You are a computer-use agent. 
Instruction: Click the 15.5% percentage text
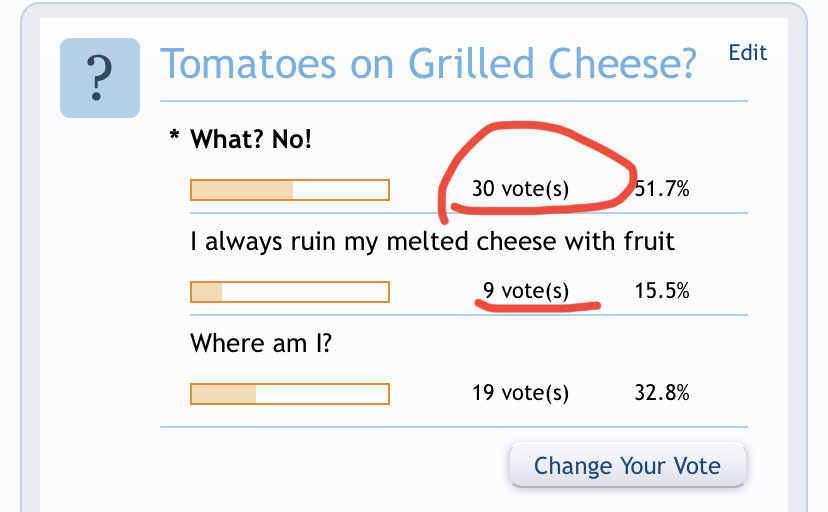pos(662,290)
